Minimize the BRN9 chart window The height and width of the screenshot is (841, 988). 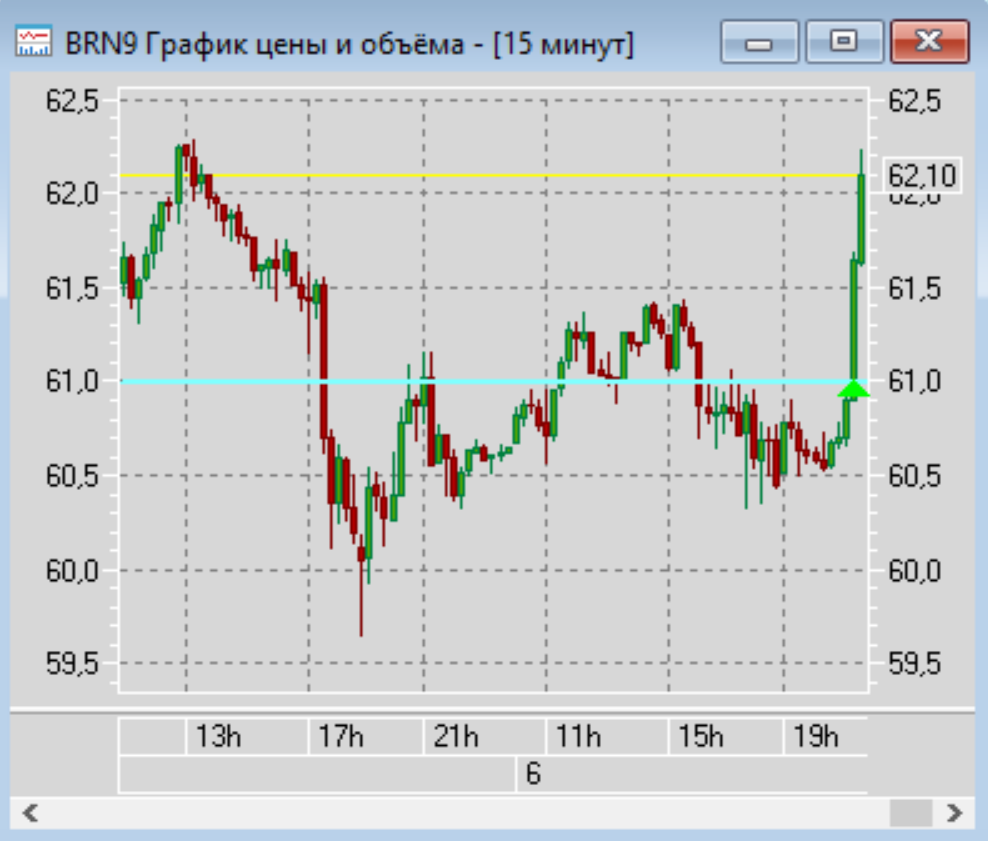click(x=759, y=42)
